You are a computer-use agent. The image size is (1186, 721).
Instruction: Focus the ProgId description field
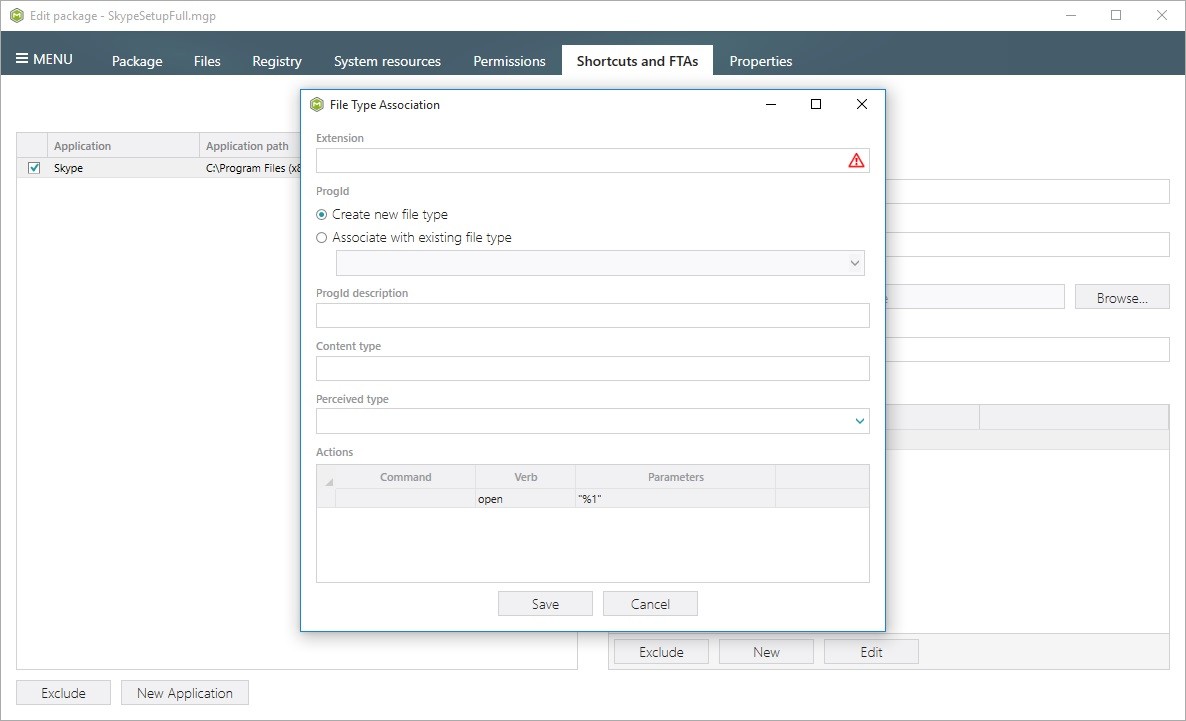pyautogui.click(x=592, y=315)
